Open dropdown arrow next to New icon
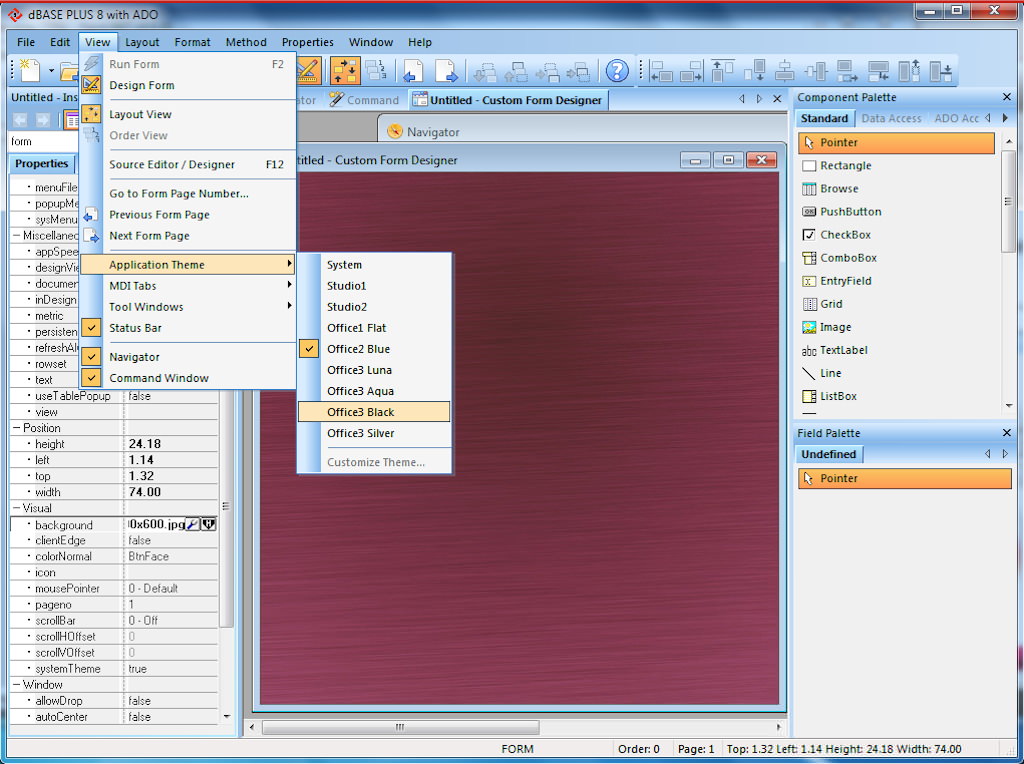The image size is (1024, 764). point(51,71)
